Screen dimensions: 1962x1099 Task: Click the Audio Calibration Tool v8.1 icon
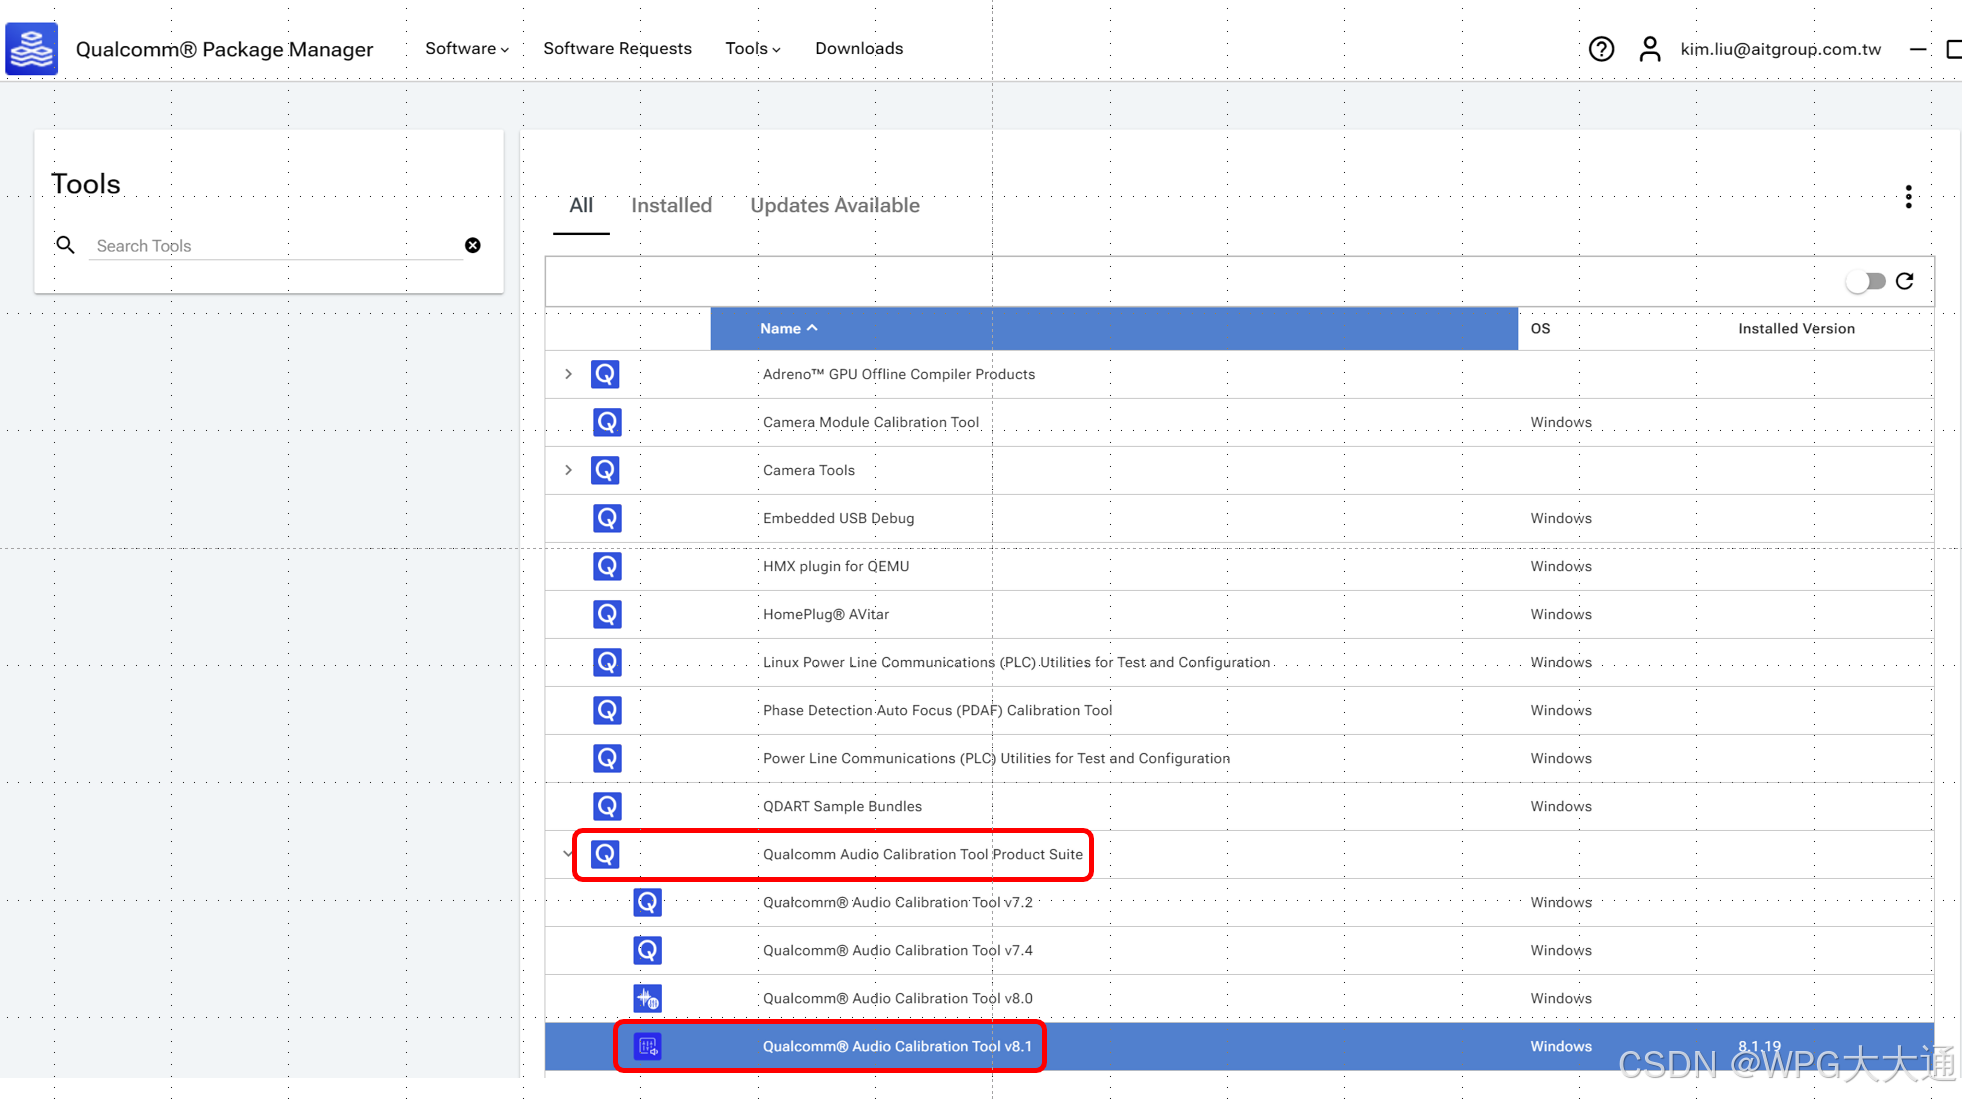[647, 1046]
